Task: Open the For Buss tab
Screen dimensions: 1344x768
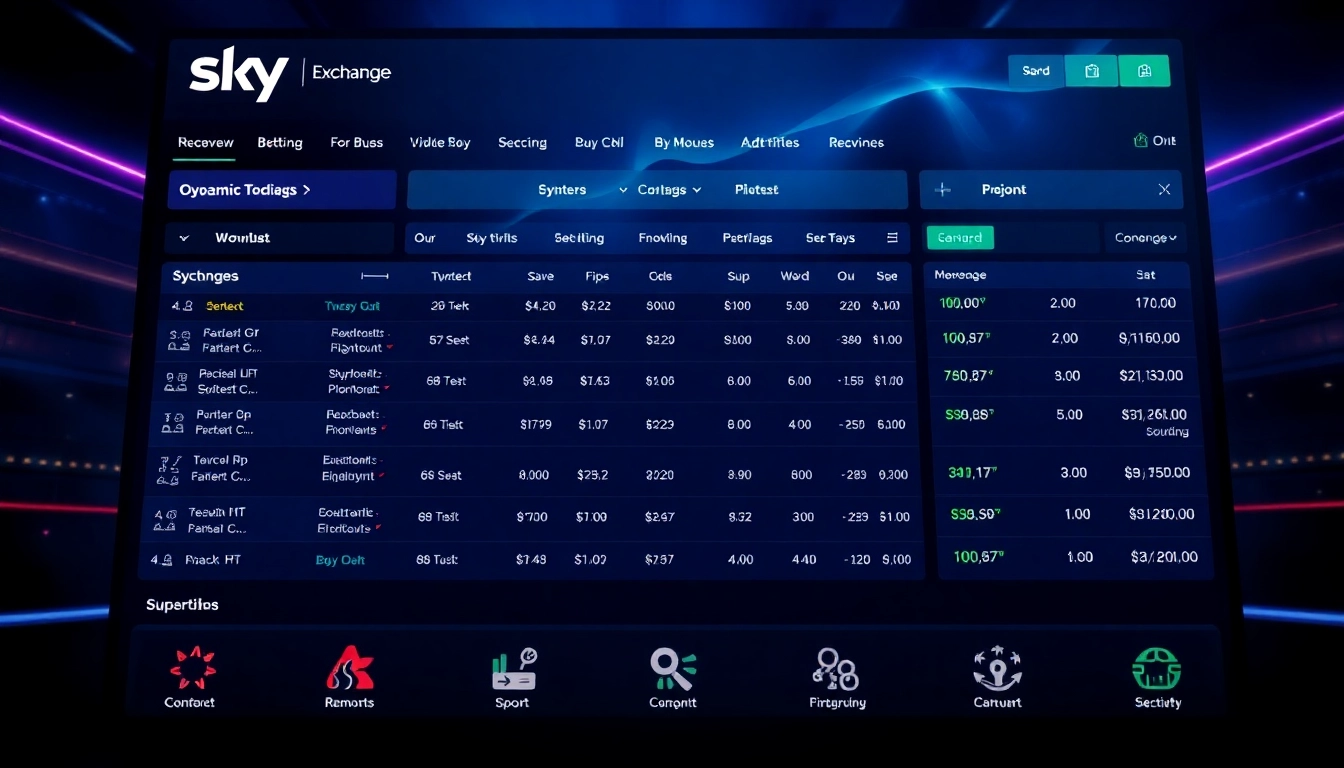Action: [357, 143]
